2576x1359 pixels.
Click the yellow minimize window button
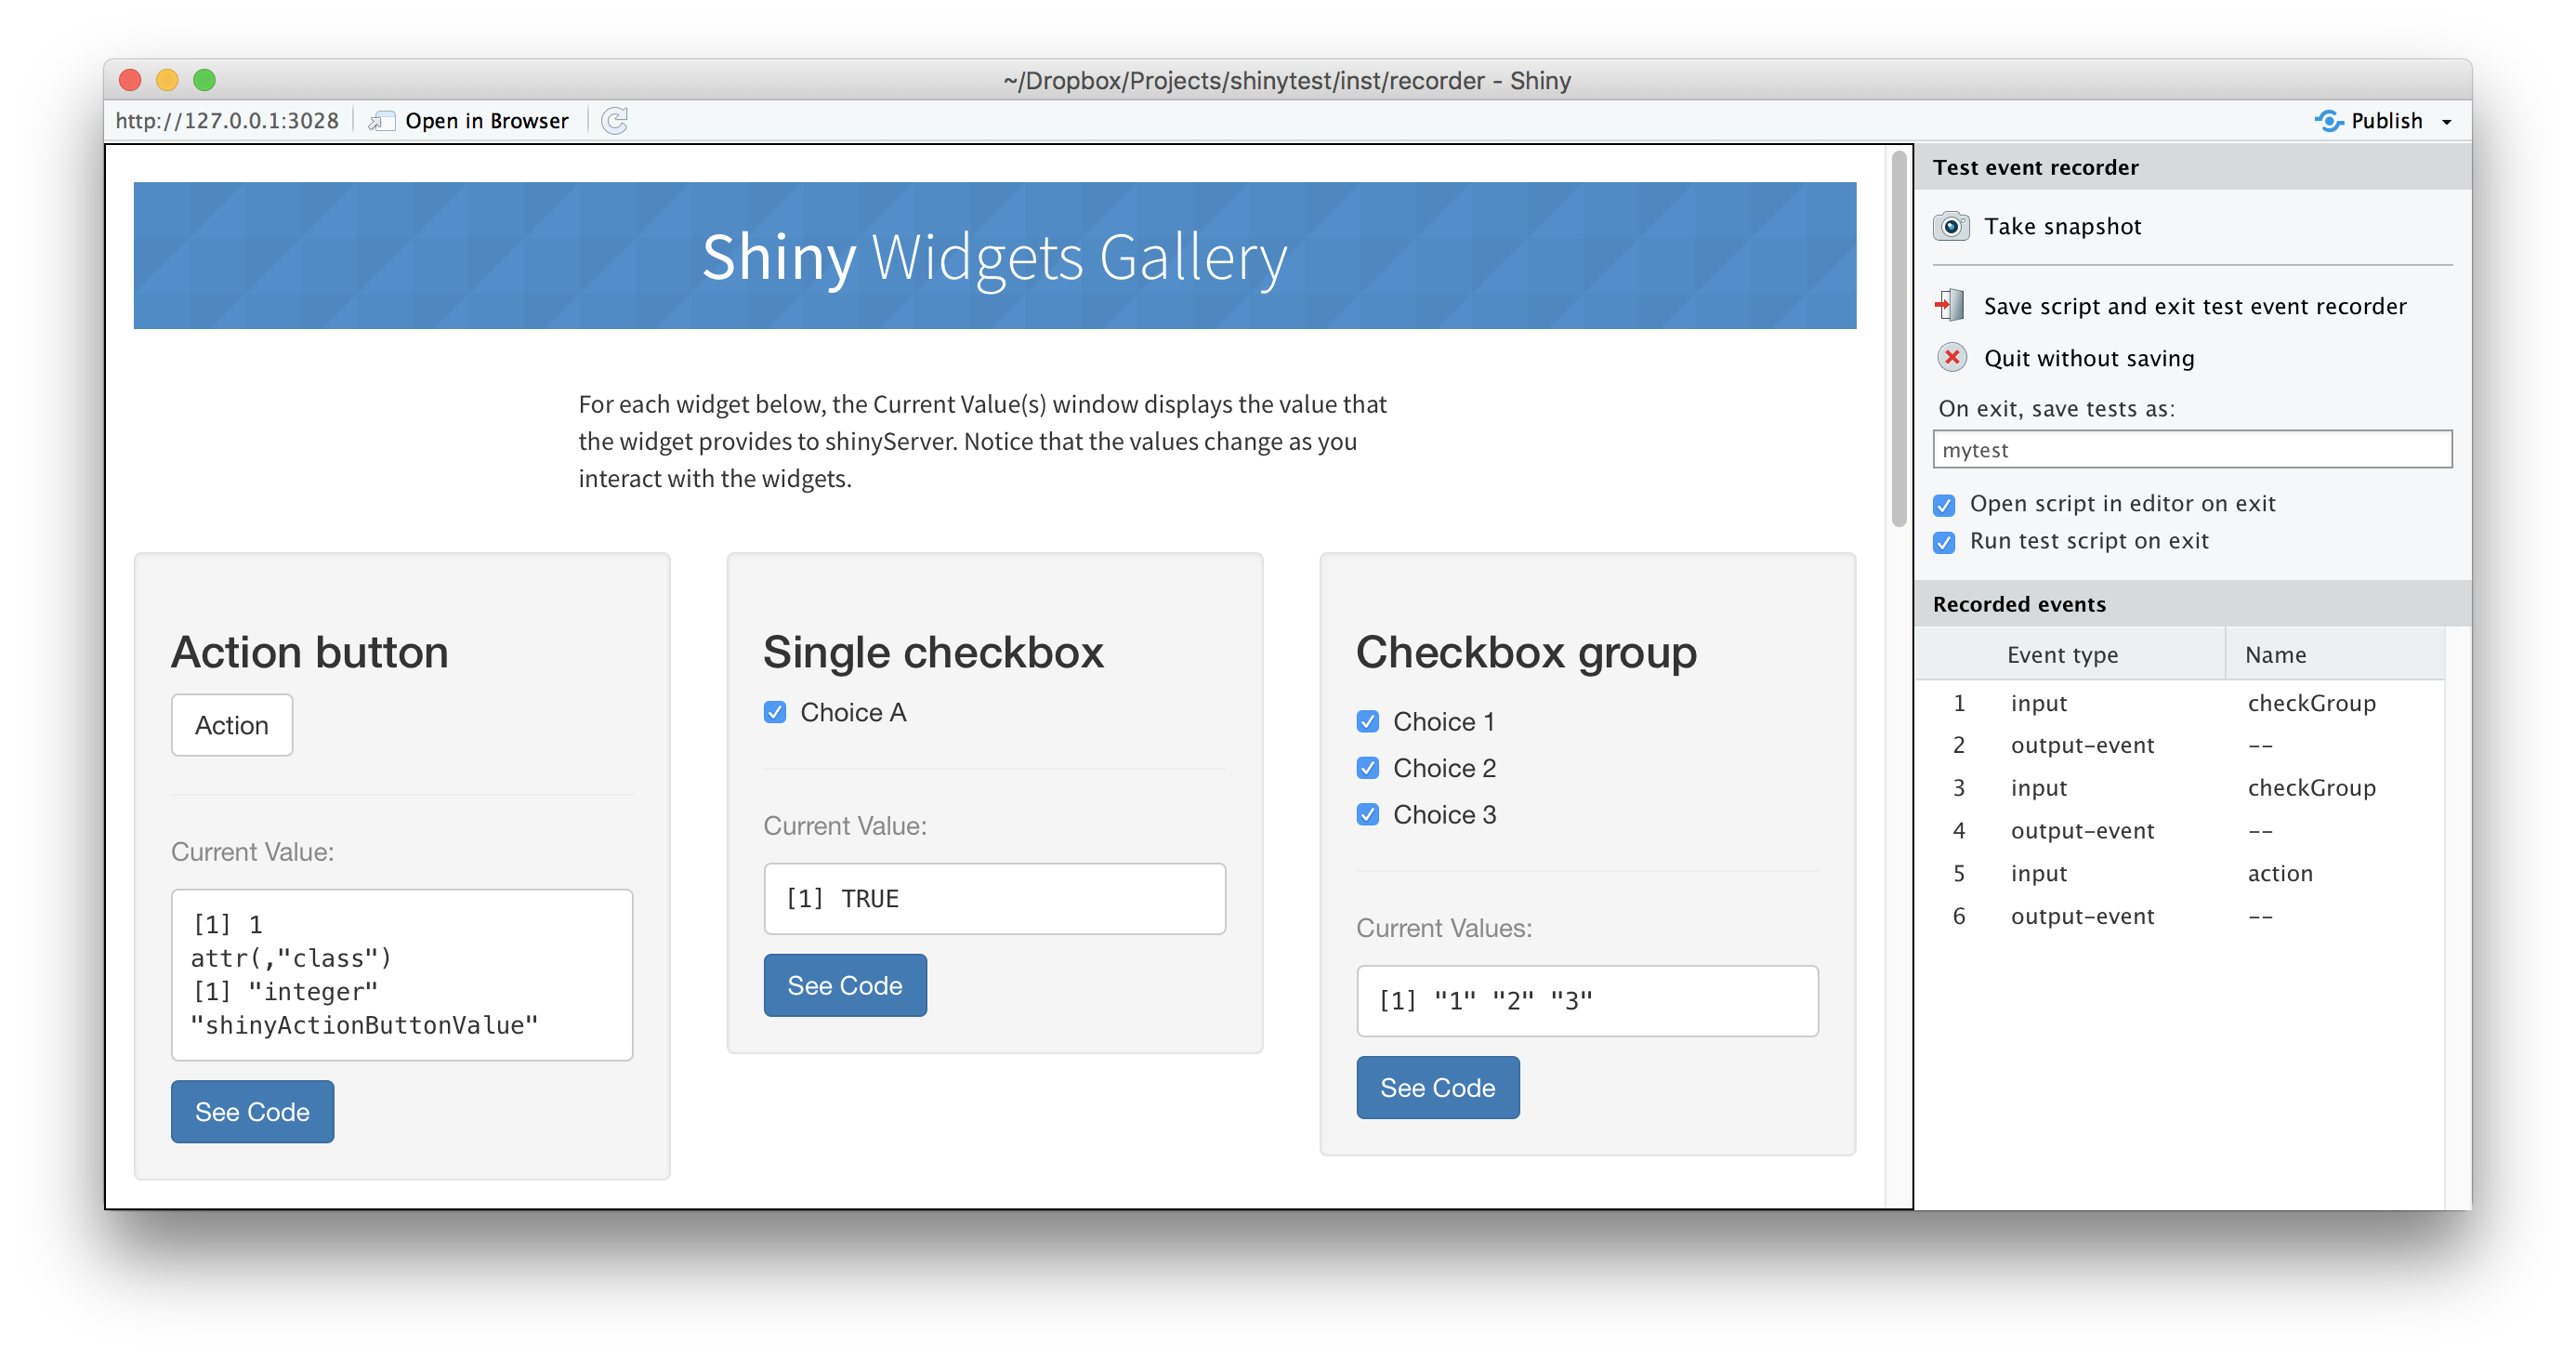(167, 80)
